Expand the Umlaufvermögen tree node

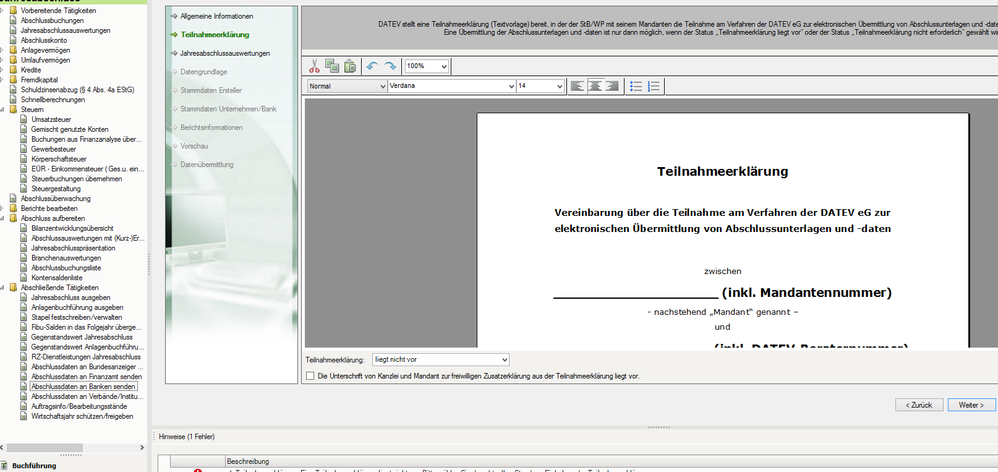click(x=3, y=60)
